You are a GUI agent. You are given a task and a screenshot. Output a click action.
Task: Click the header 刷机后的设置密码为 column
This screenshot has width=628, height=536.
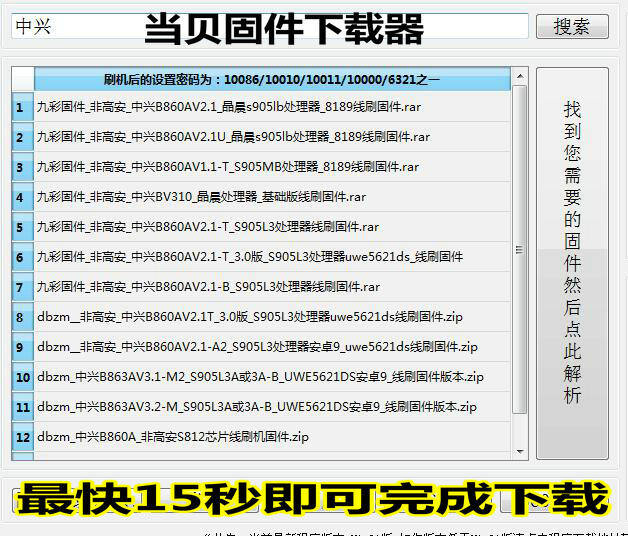point(272,79)
